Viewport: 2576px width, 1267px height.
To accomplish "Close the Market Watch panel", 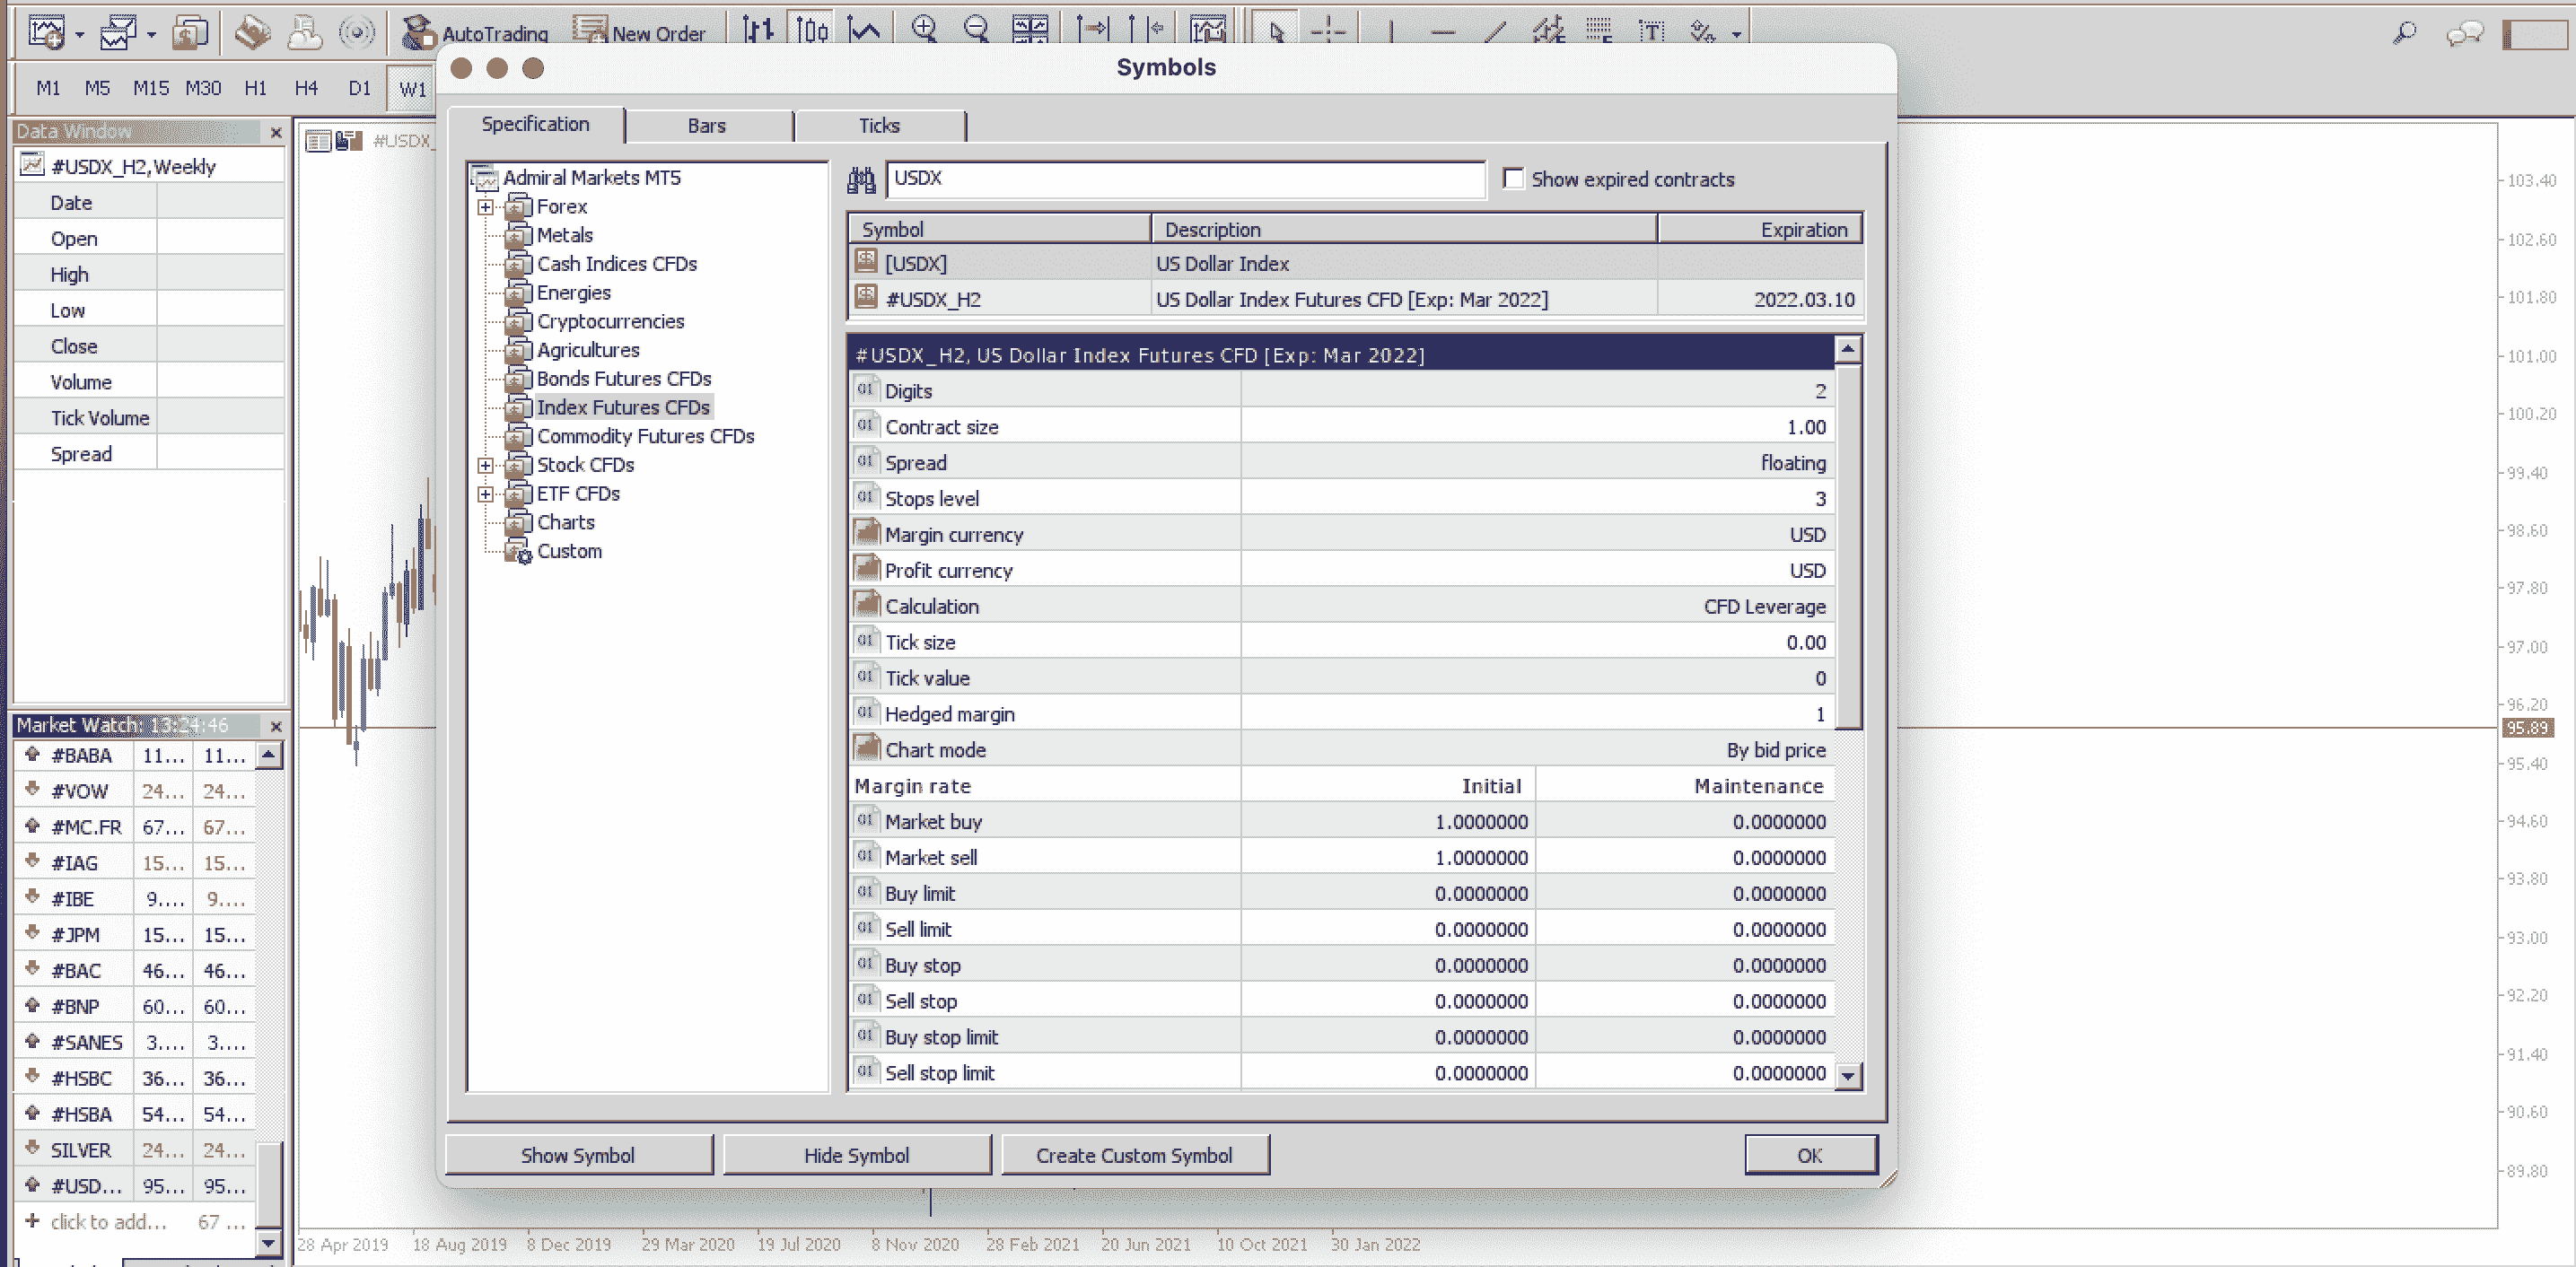I will tap(276, 726).
